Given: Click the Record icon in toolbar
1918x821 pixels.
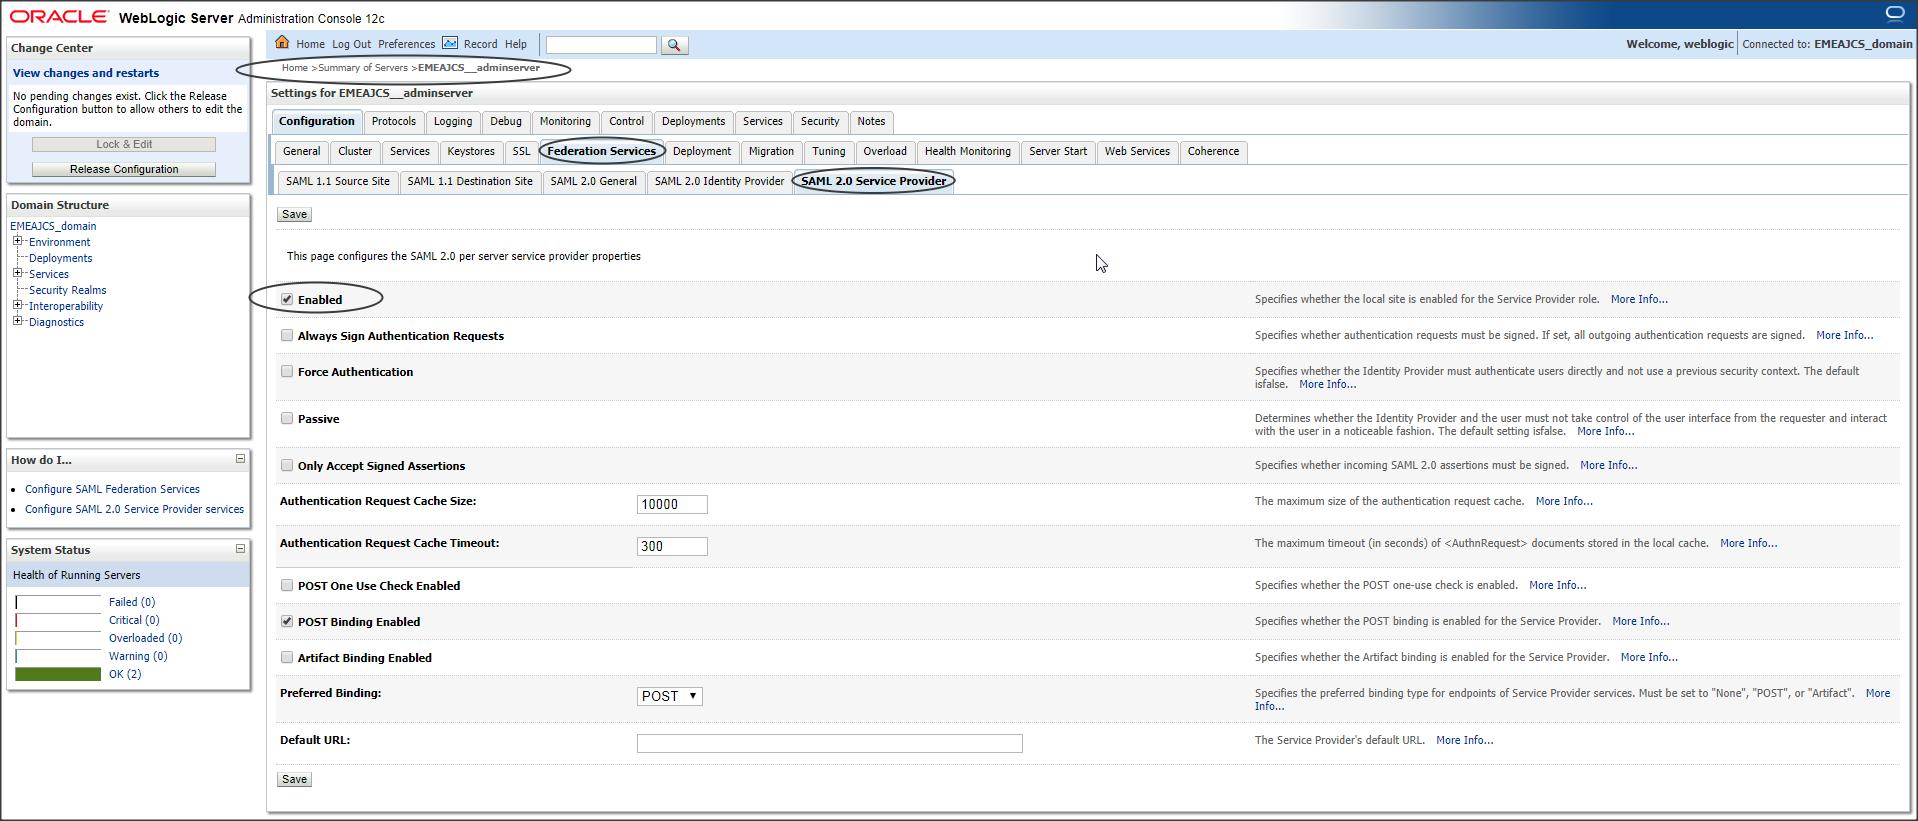Looking at the screenshot, I should (450, 43).
